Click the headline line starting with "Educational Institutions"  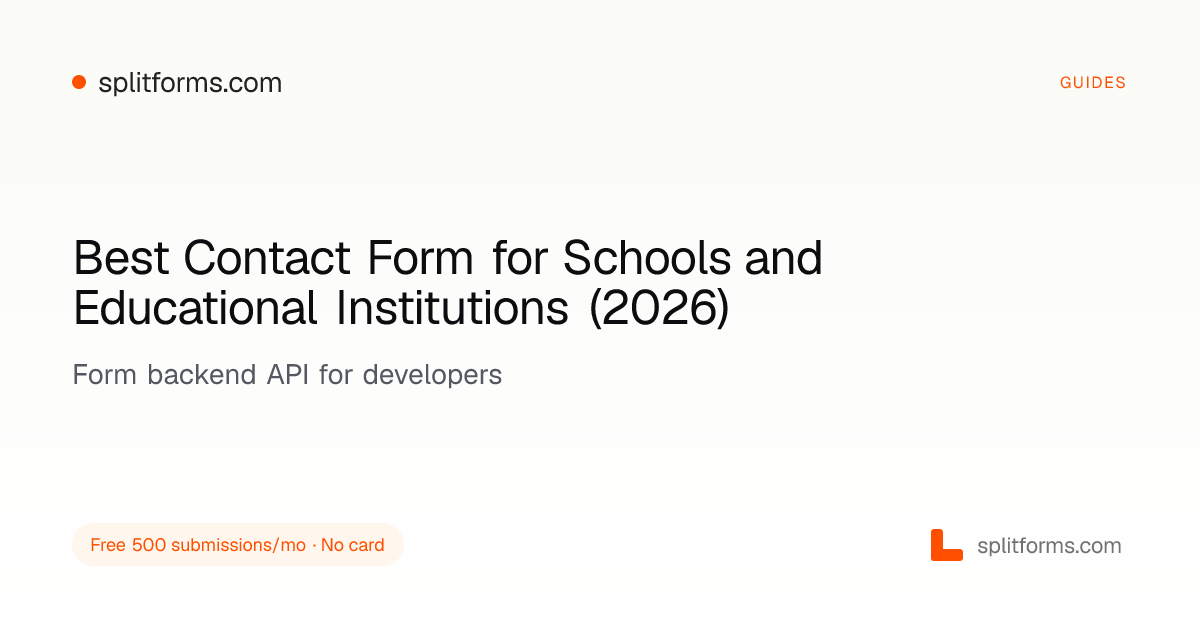(401, 309)
